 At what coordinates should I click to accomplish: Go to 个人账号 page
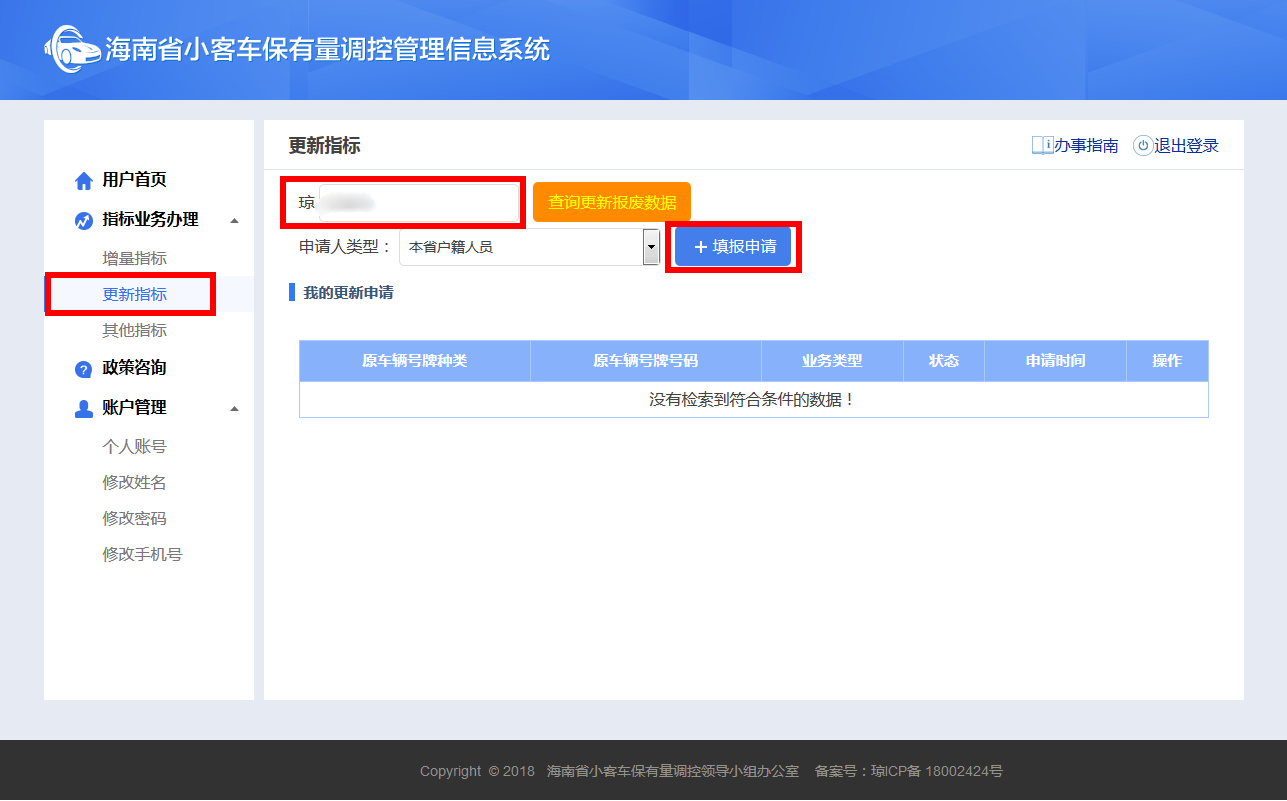click(x=134, y=446)
